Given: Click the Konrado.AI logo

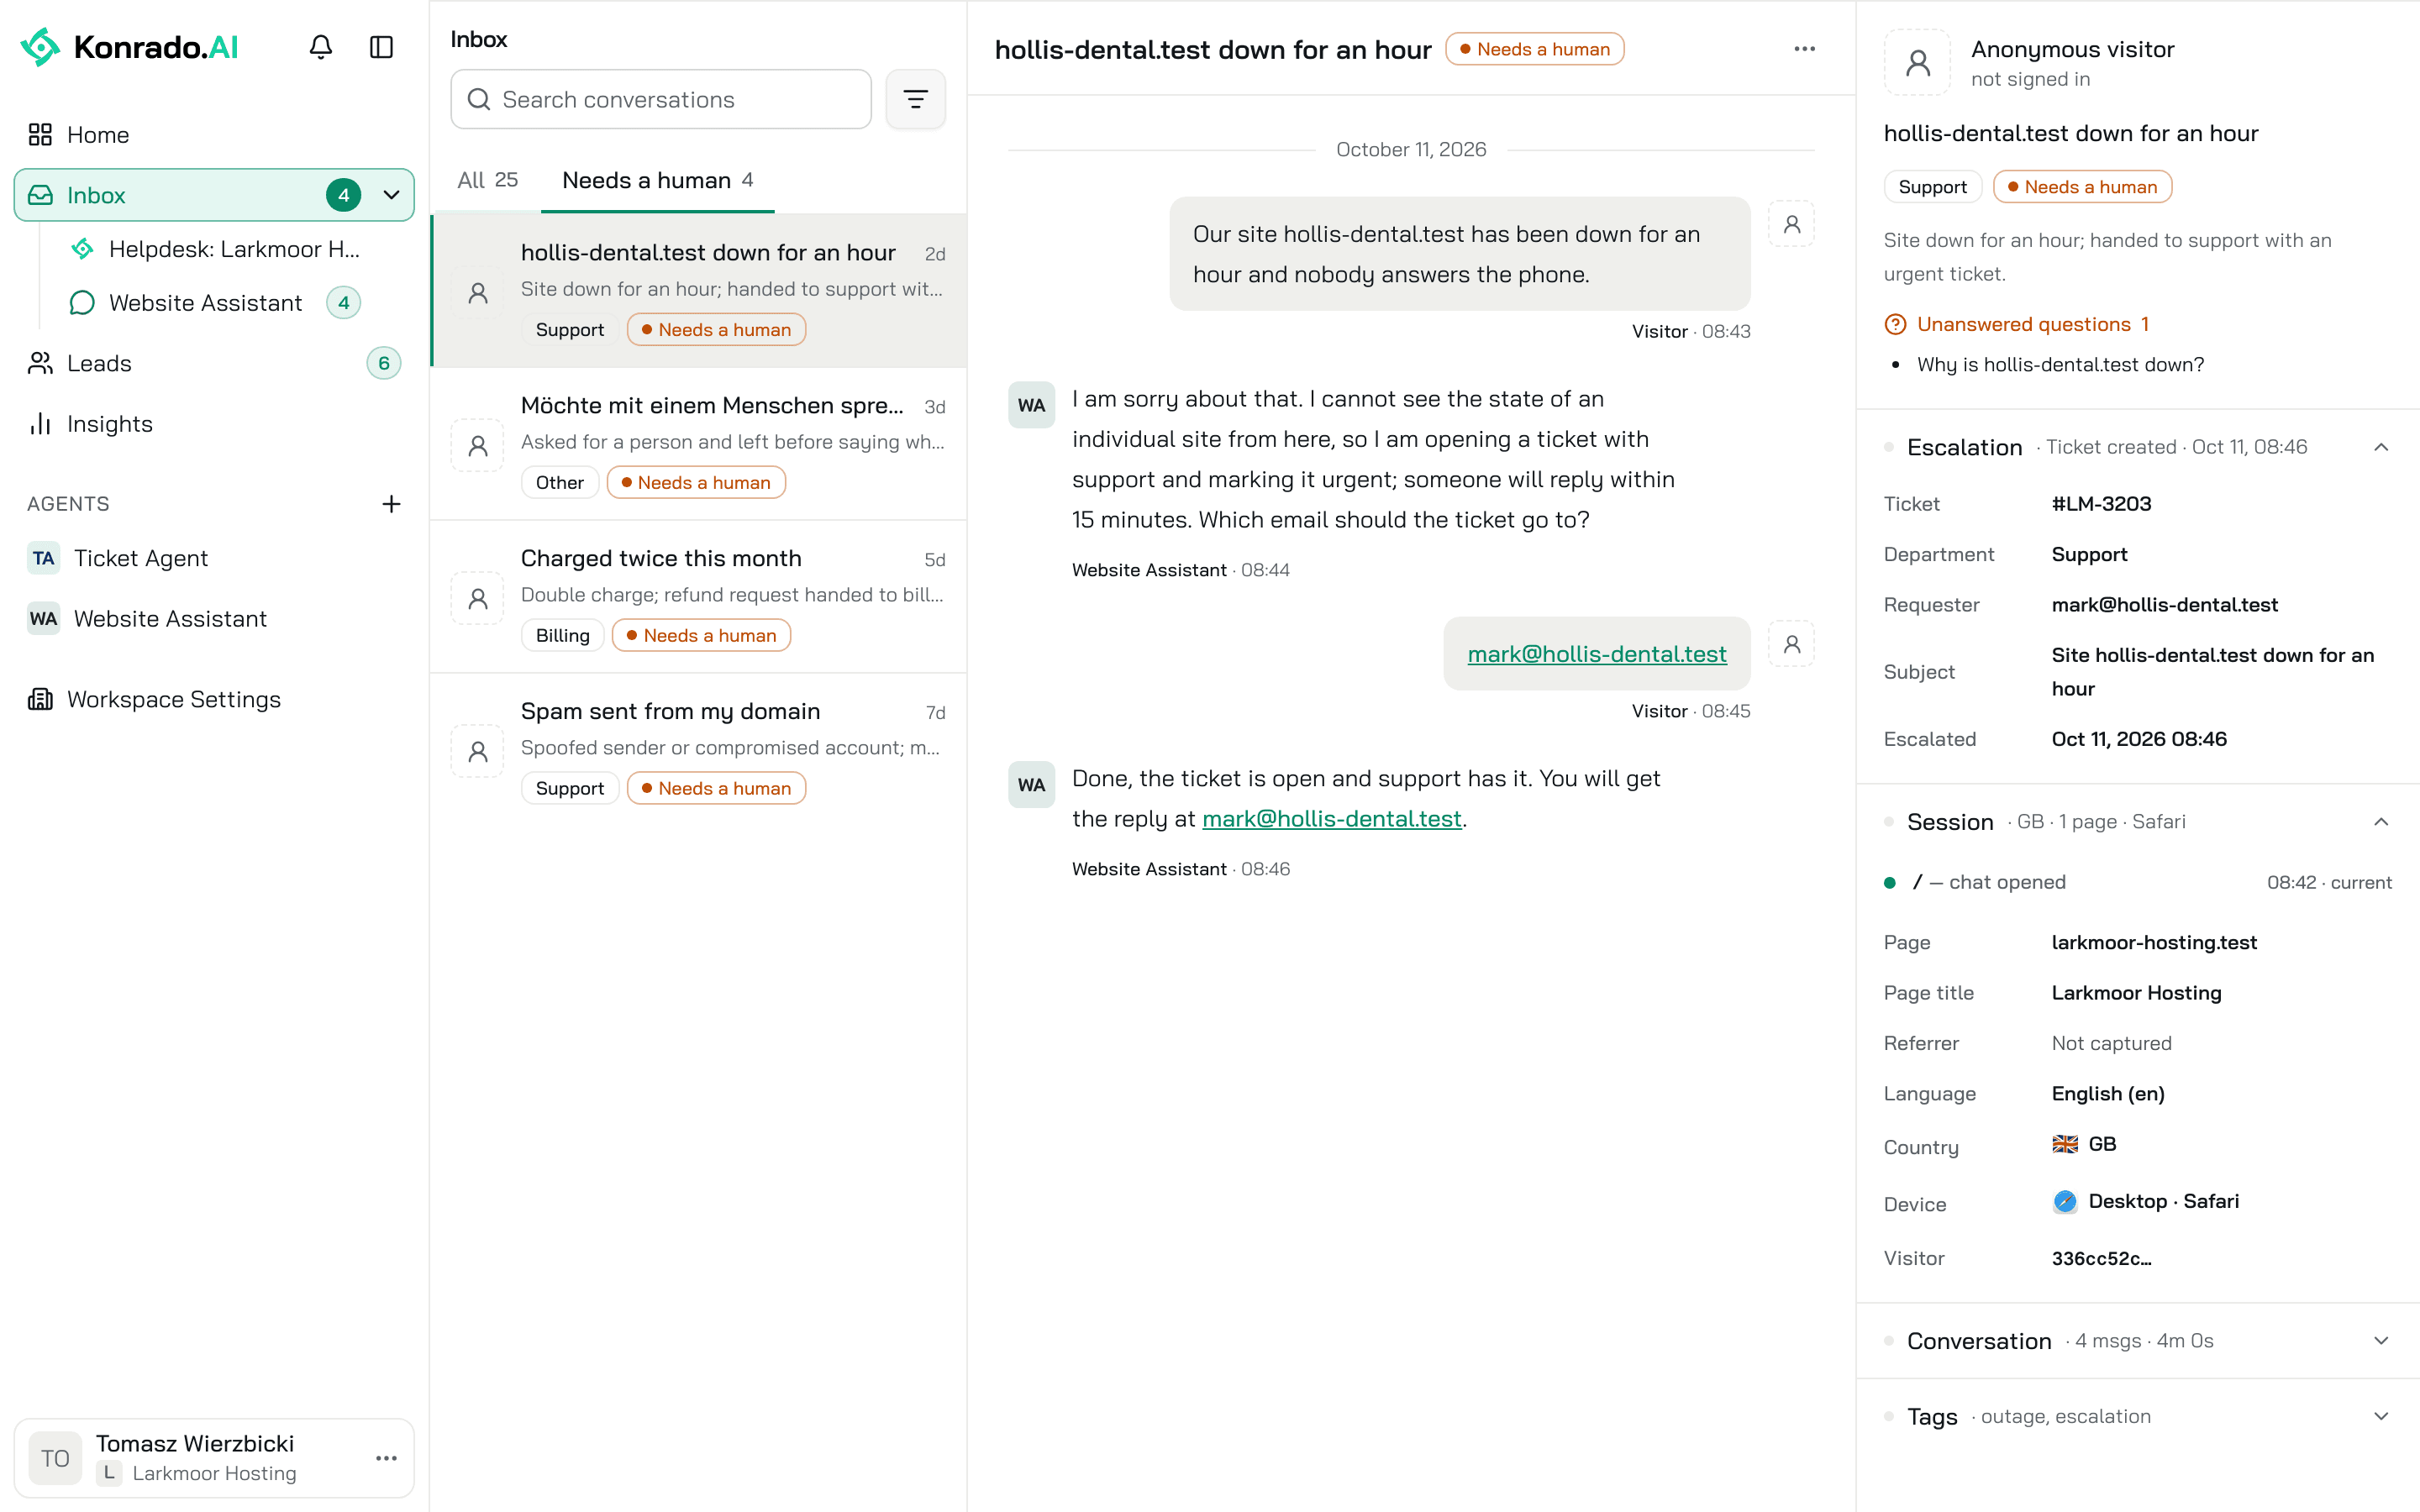Looking at the screenshot, I should pos(130,47).
